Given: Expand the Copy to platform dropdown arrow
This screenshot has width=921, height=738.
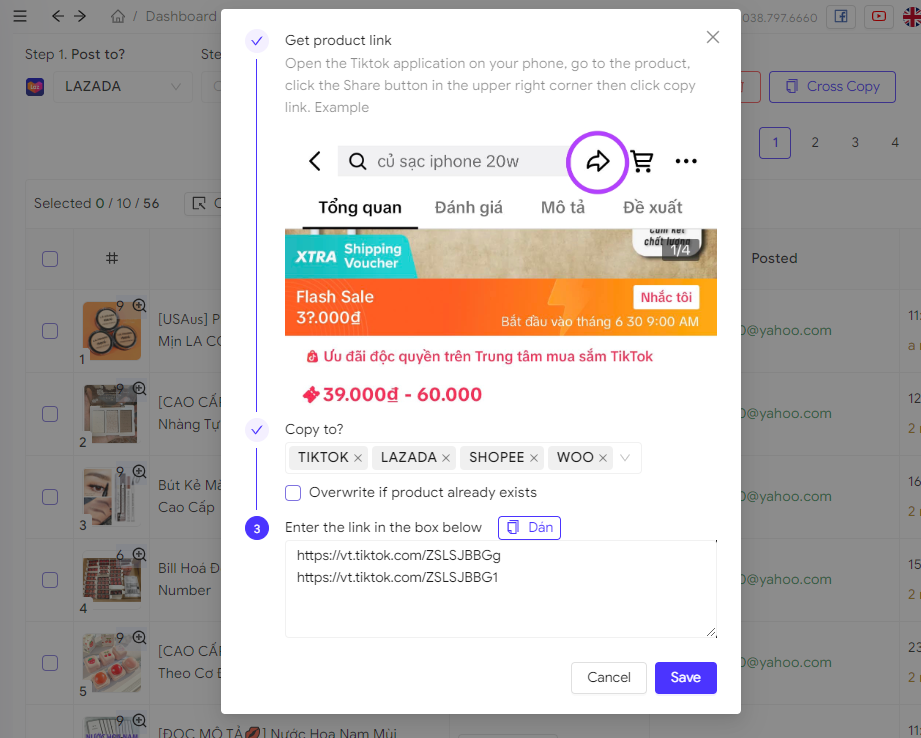Looking at the screenshot, I should coord(625,458).
